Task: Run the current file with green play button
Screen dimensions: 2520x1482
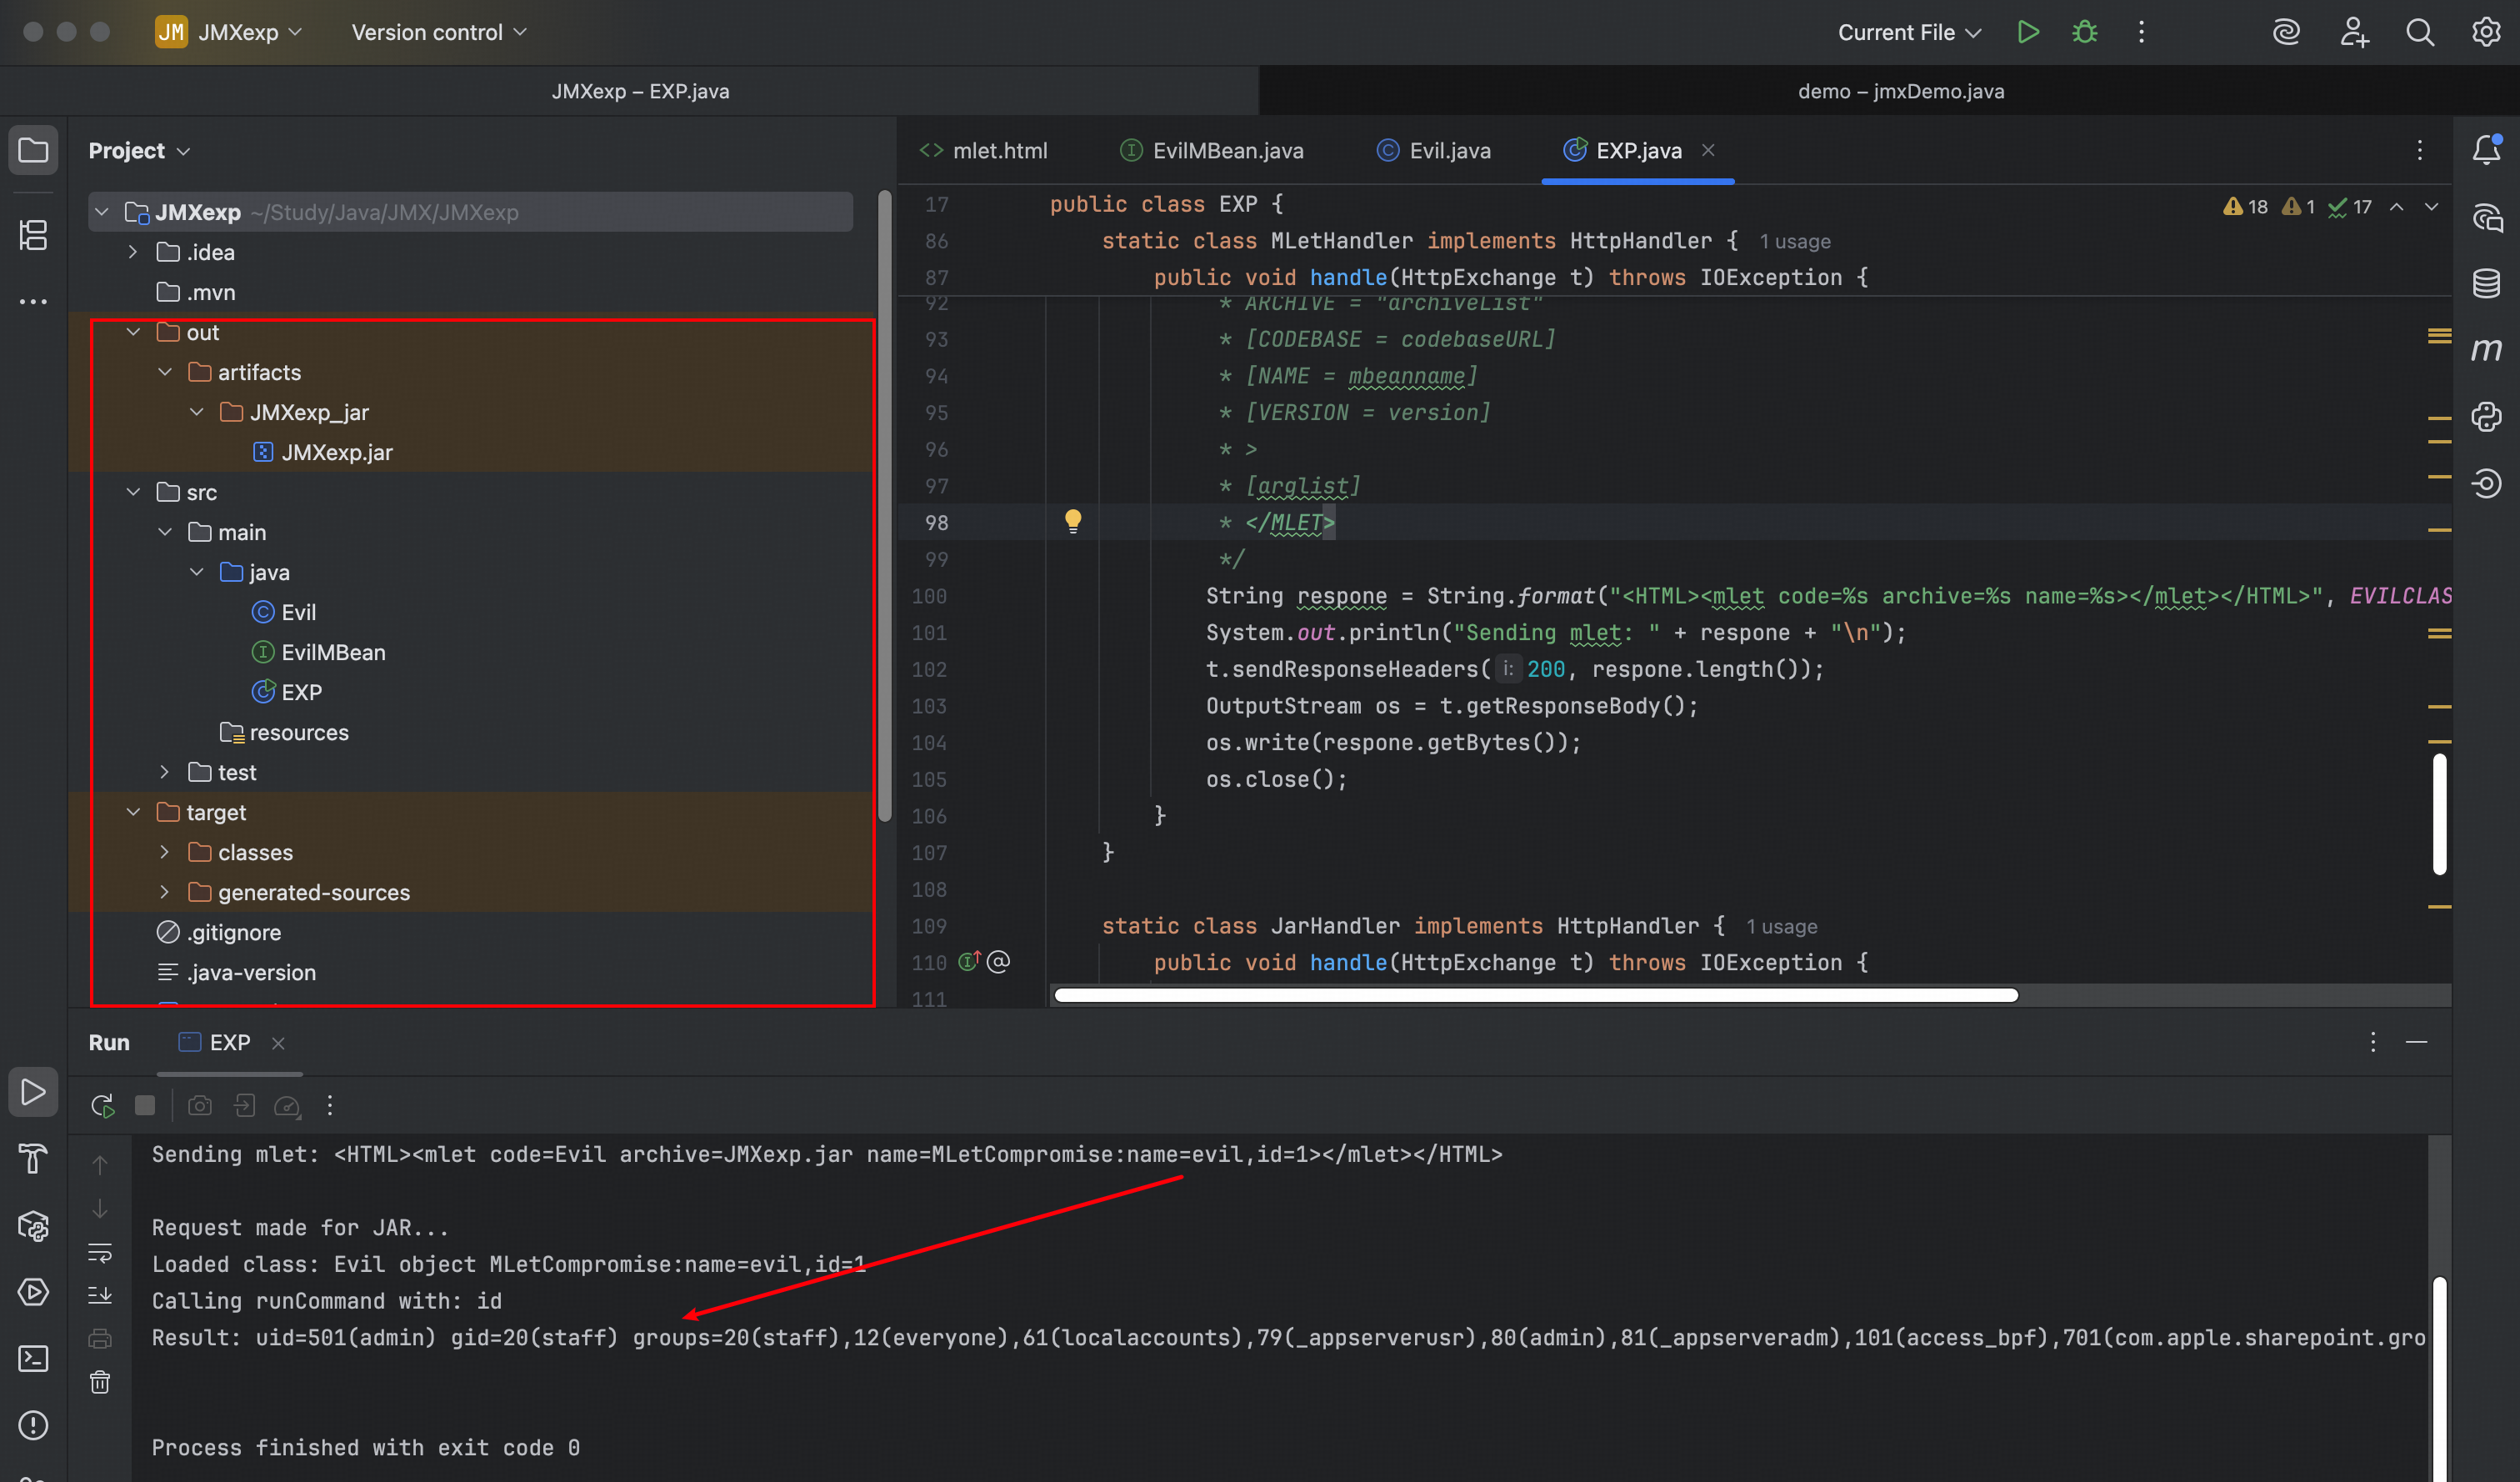Action: coord(2027,32)
